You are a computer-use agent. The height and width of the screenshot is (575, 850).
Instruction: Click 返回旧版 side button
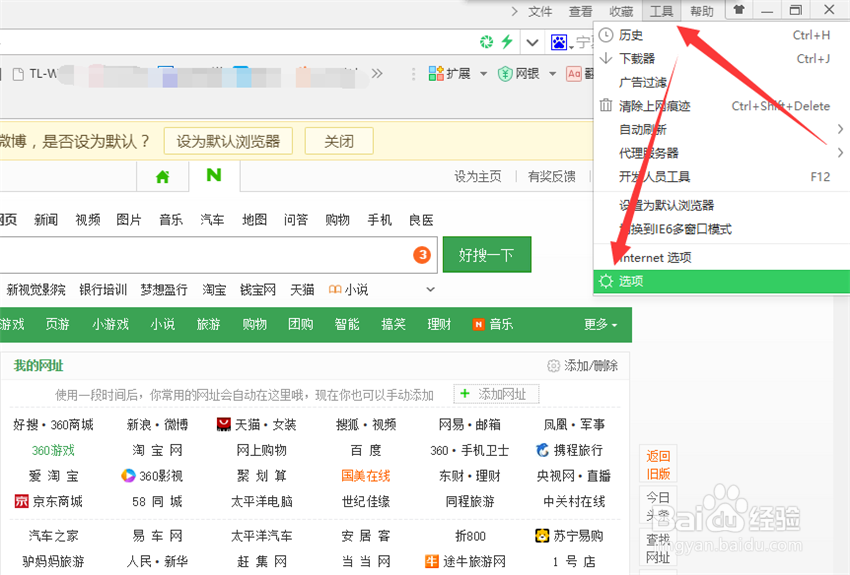[x=658, y=465]
